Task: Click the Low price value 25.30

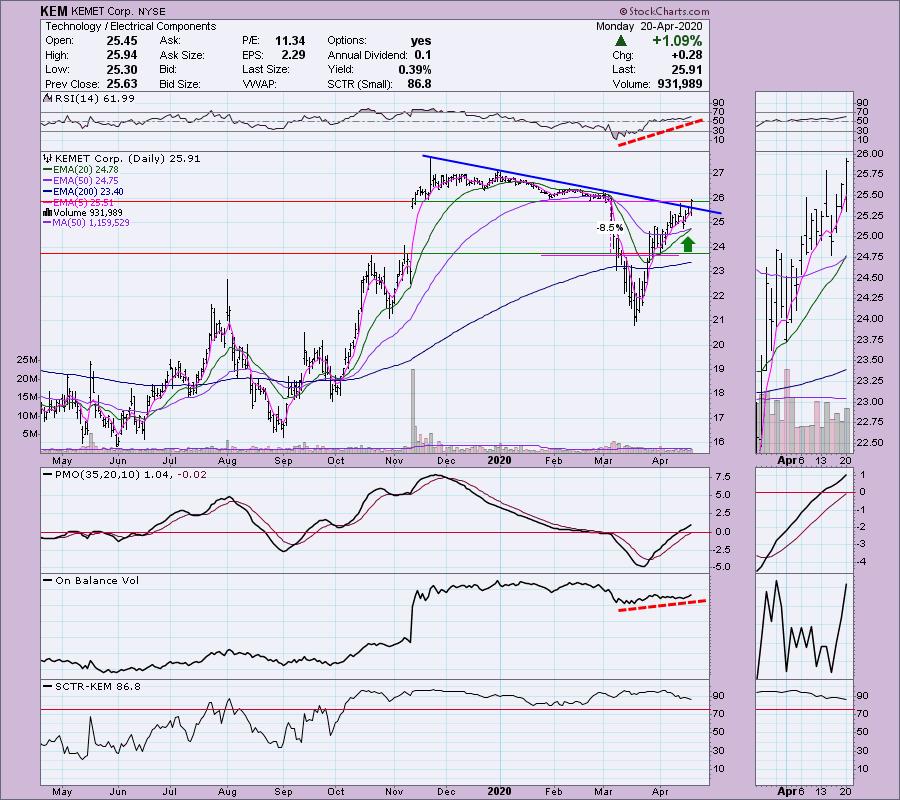Action: pyautogui.click(x=122, y=69)
